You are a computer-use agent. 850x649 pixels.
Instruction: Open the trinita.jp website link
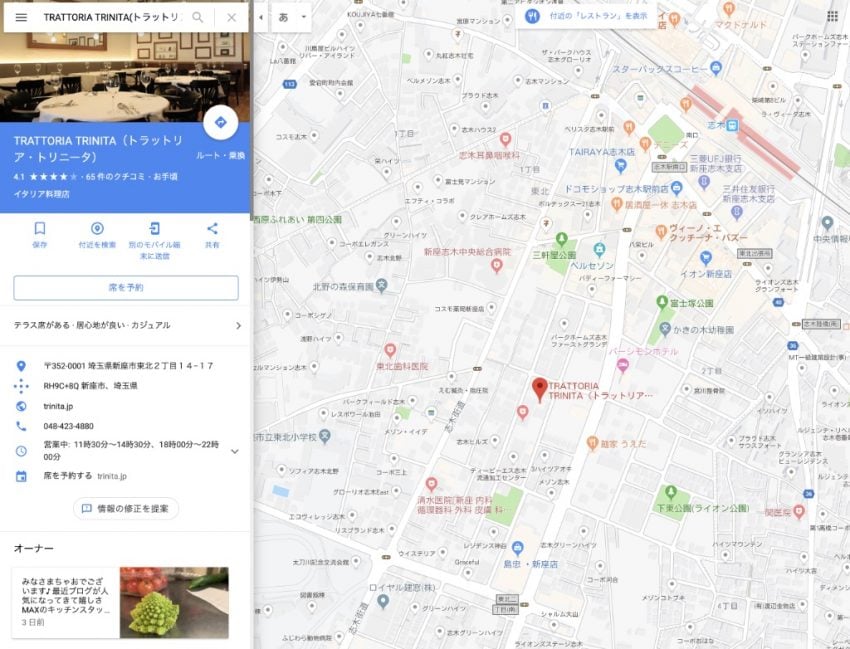[x=58, y=406]
